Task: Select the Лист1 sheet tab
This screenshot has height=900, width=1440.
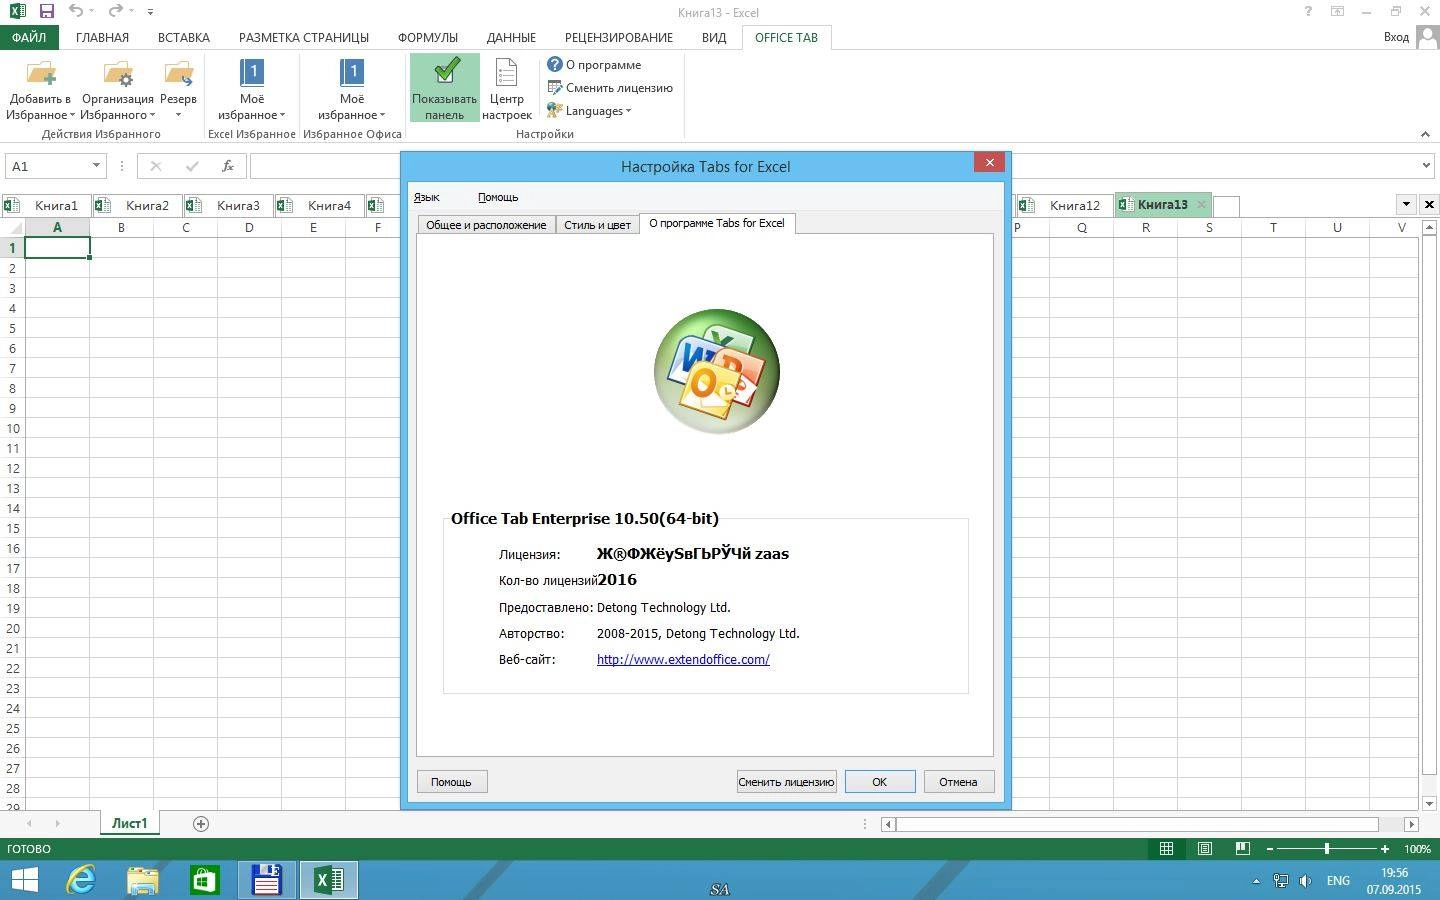Action: (129, 823)
